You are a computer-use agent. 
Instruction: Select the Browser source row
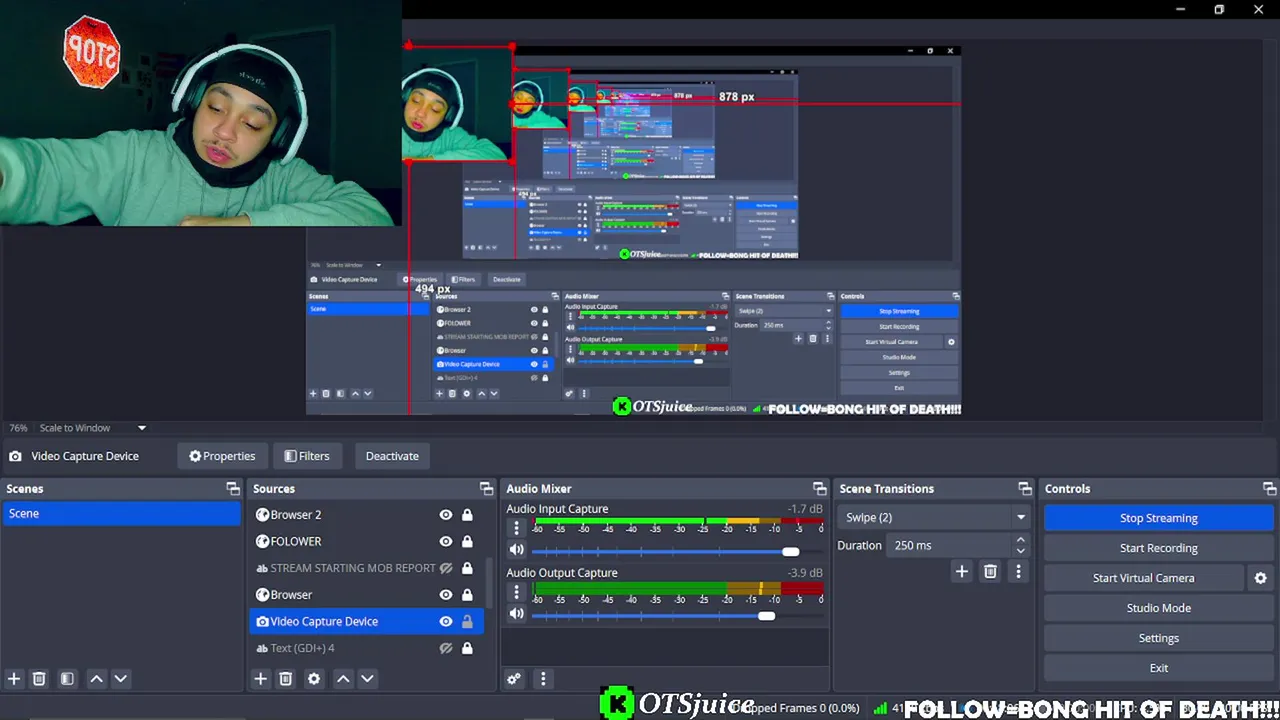pyautogui.click(x=366, y=595)
